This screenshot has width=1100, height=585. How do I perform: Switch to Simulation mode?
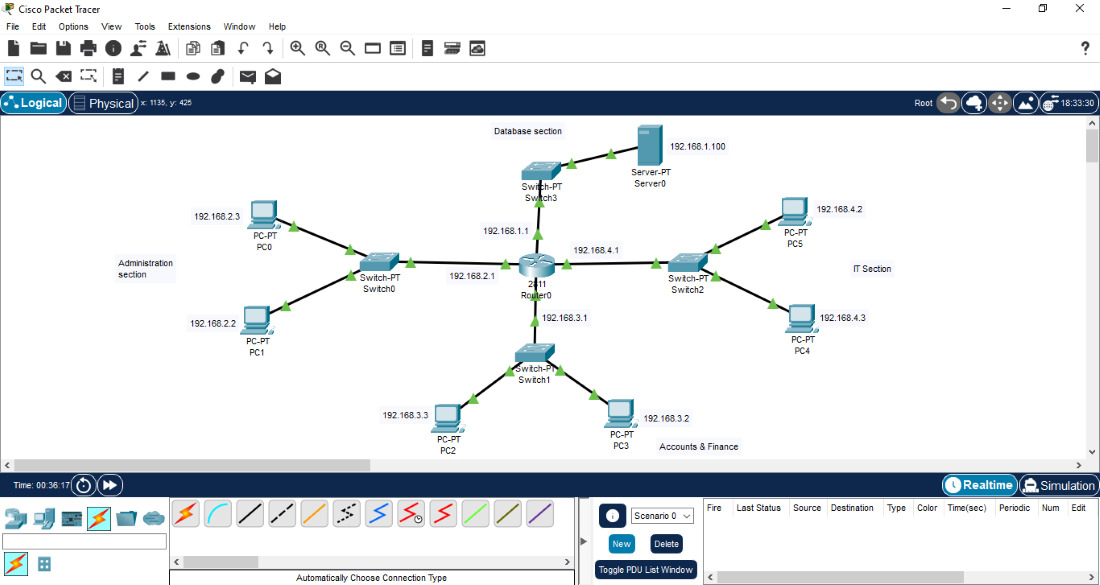pyautogui.click(x=1057, y=485)
